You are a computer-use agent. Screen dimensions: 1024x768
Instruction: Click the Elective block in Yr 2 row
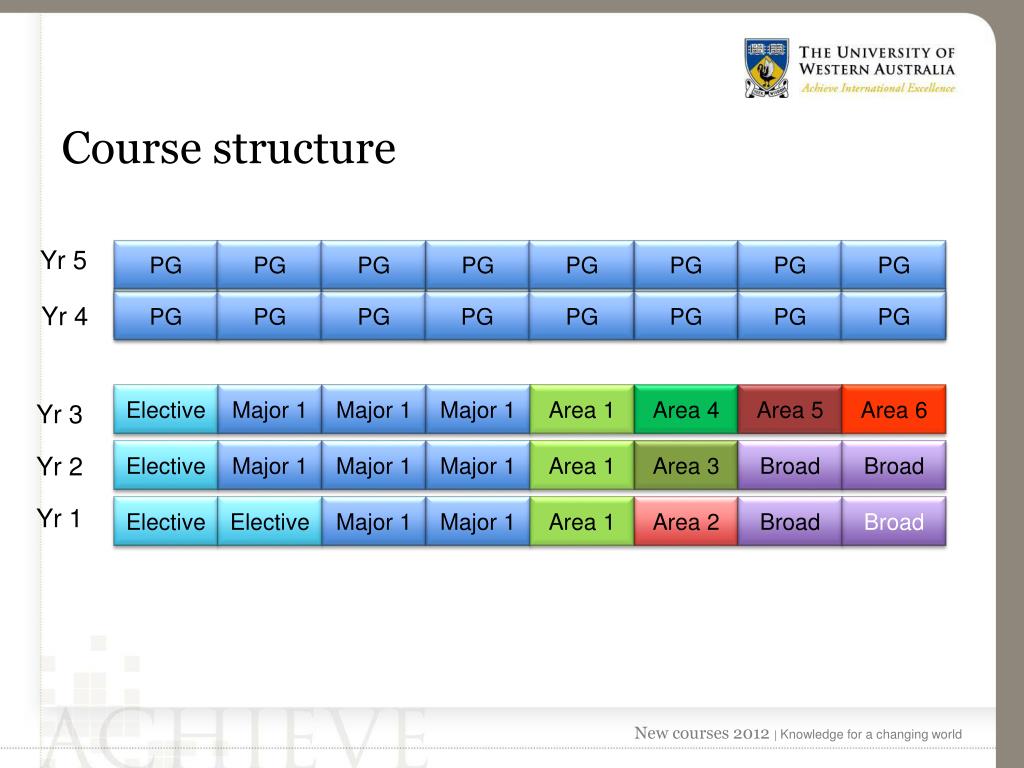click(x=165, y=466)
